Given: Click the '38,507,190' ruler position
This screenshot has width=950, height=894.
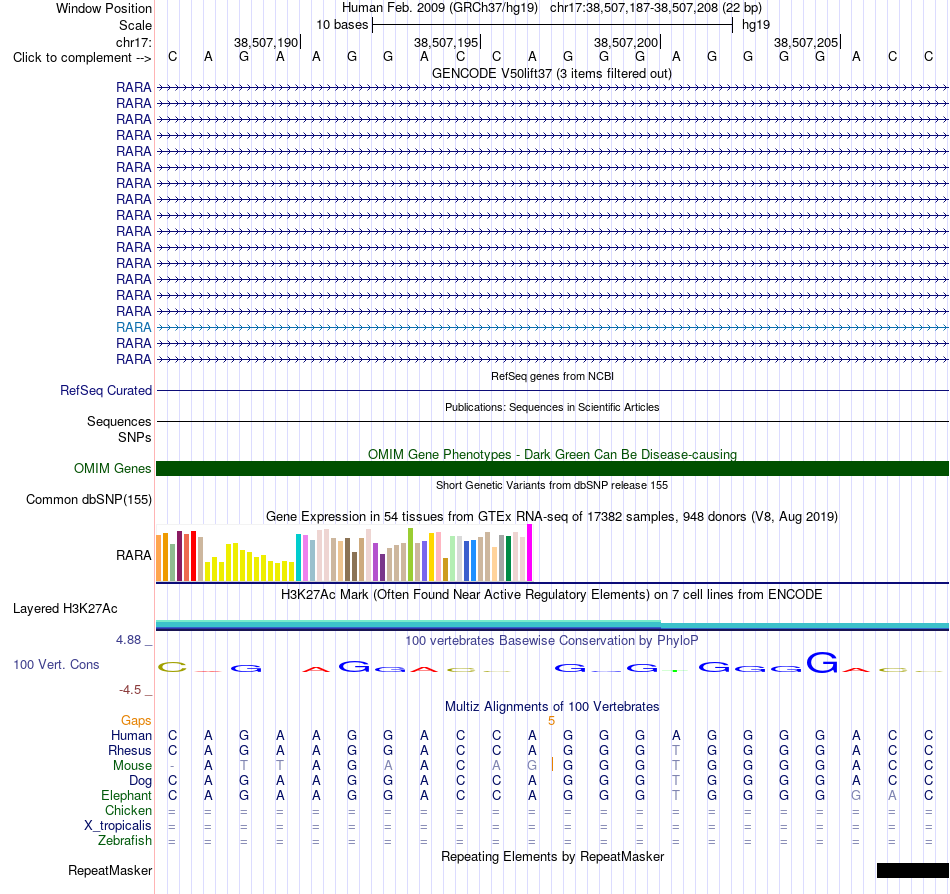Looking at the screenshot, I should click(266, 42).
